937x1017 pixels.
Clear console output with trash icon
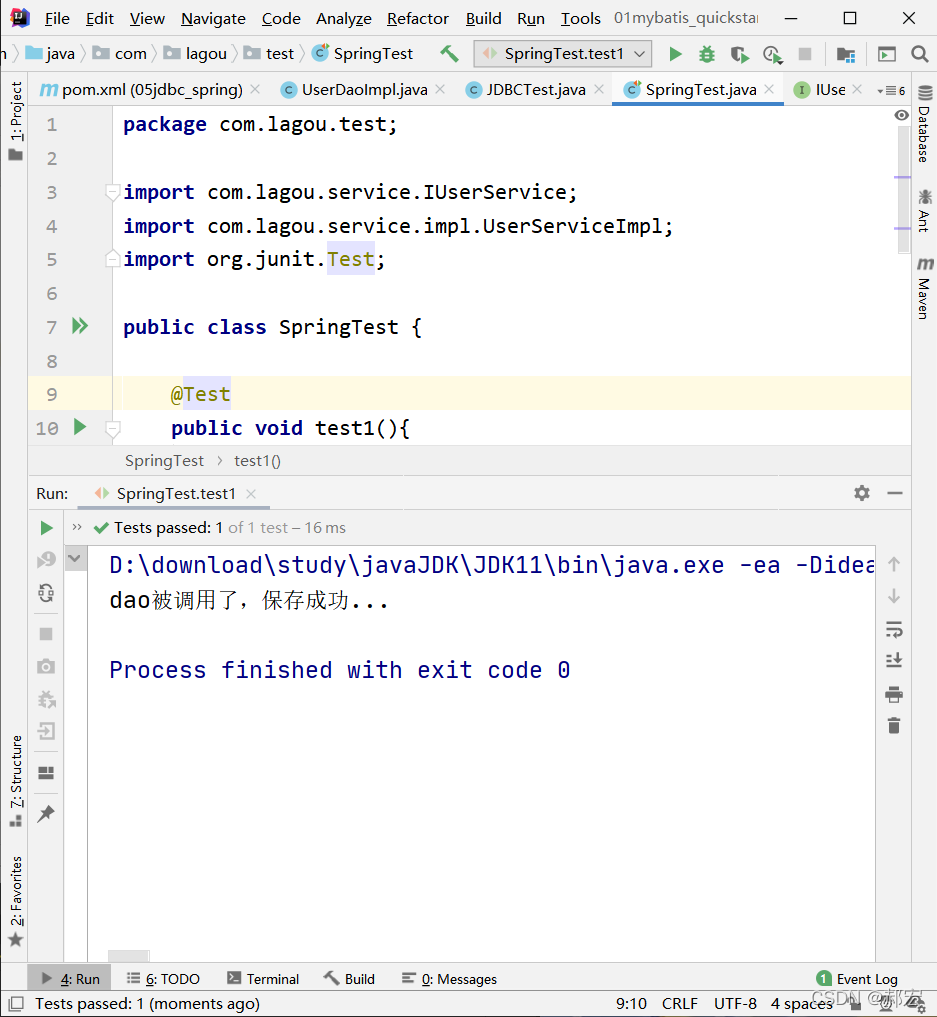[x=894, y=725]
